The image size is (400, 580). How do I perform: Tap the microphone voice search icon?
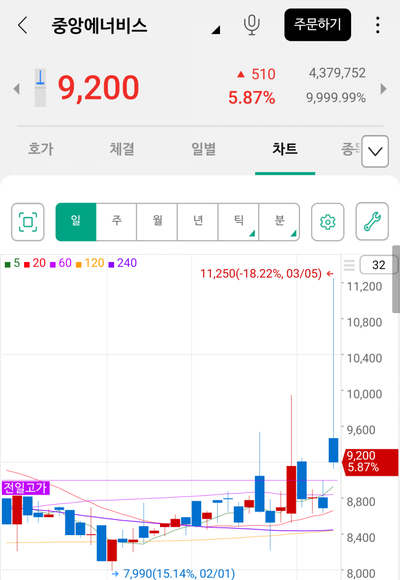coord(252,25)
